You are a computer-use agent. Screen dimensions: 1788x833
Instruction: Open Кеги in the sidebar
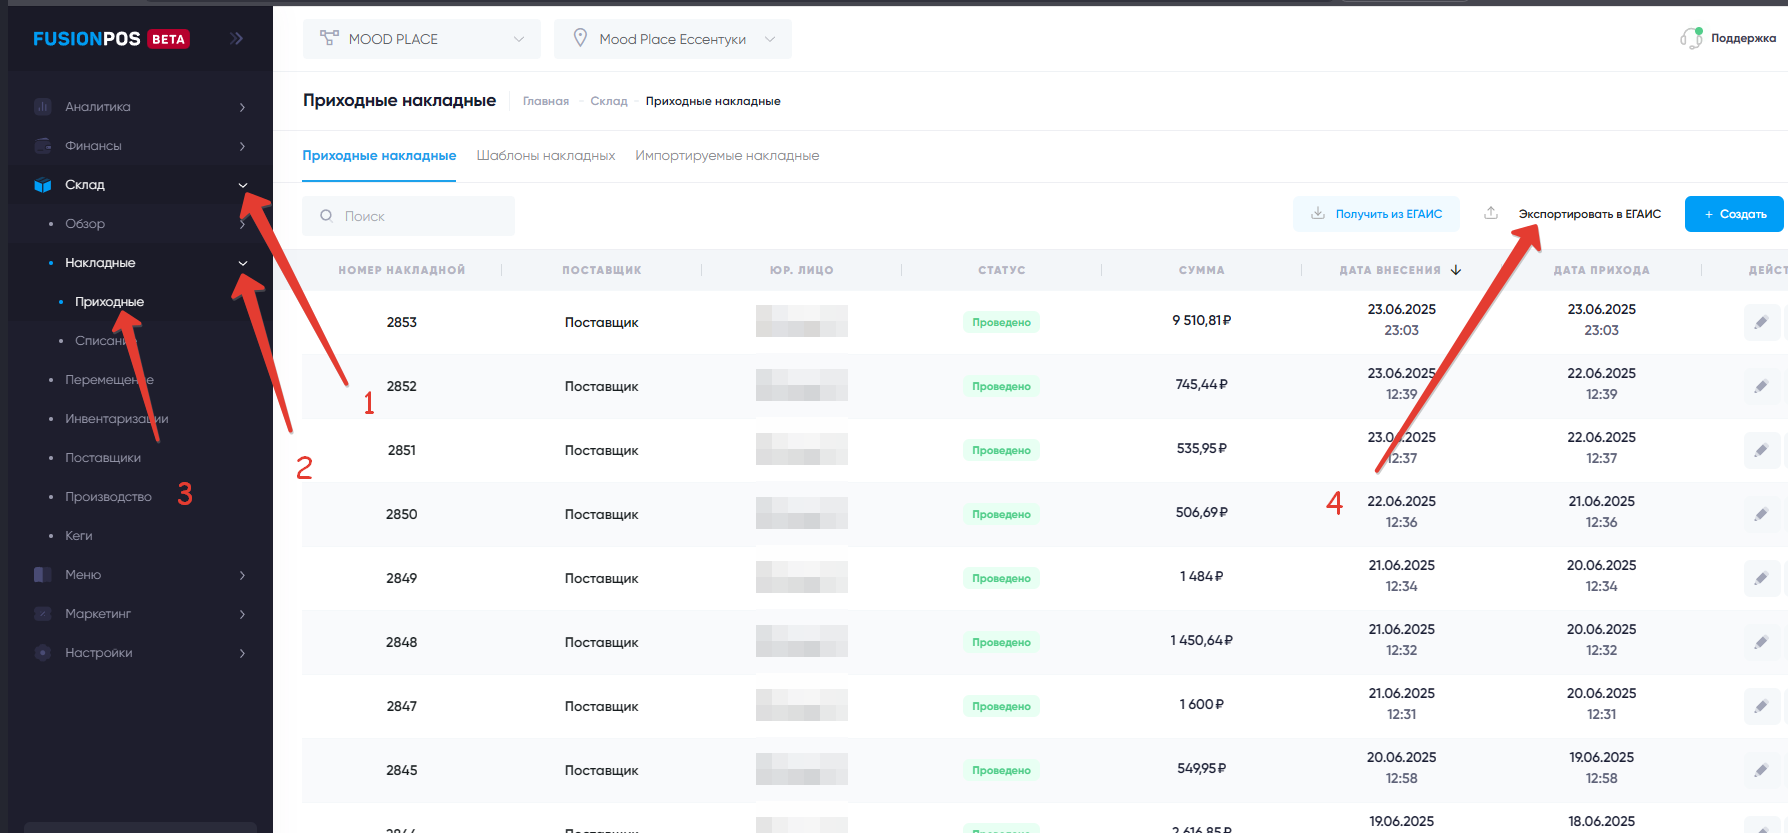tap(79, 536)
